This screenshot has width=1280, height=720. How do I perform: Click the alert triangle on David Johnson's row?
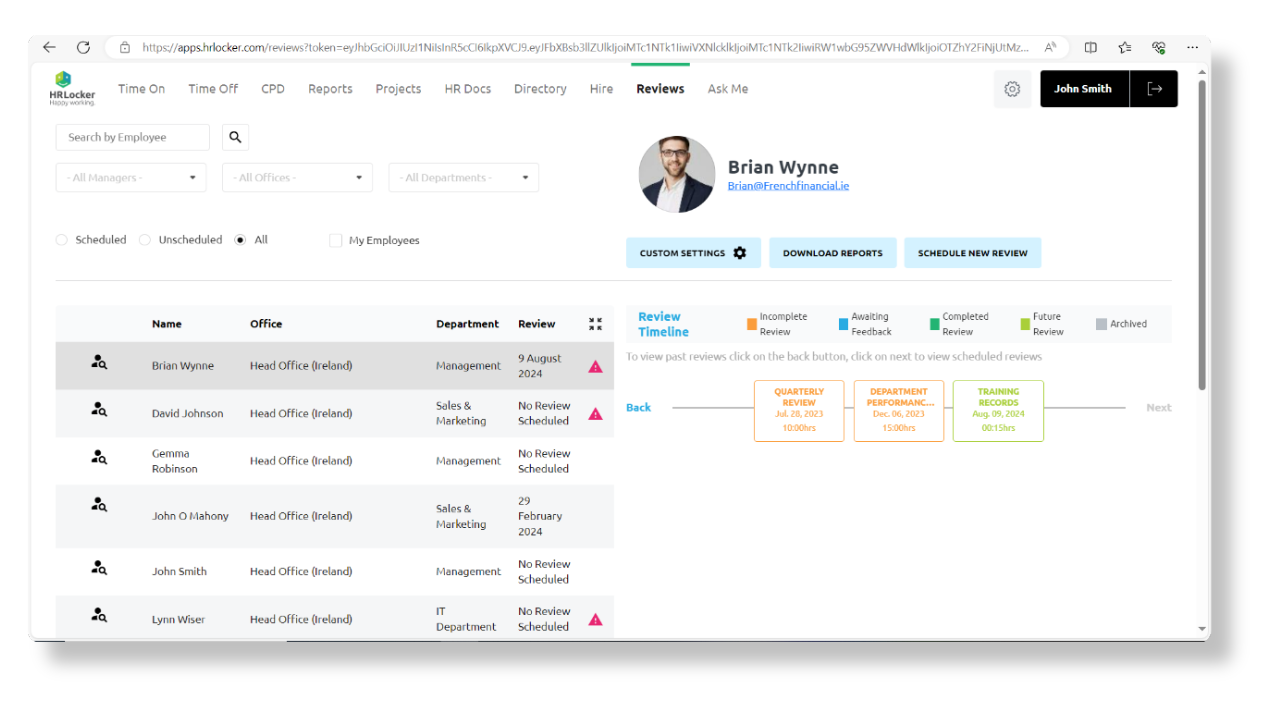click(595, 413)
